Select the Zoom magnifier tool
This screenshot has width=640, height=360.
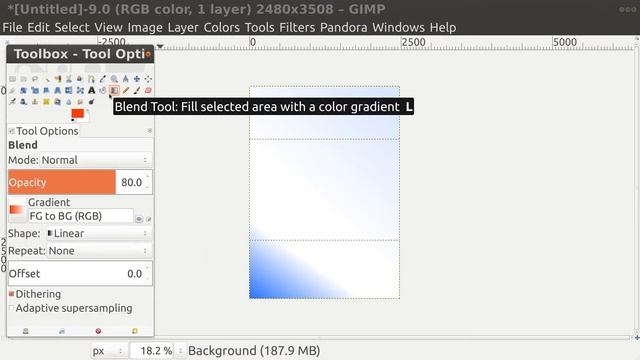114,79
